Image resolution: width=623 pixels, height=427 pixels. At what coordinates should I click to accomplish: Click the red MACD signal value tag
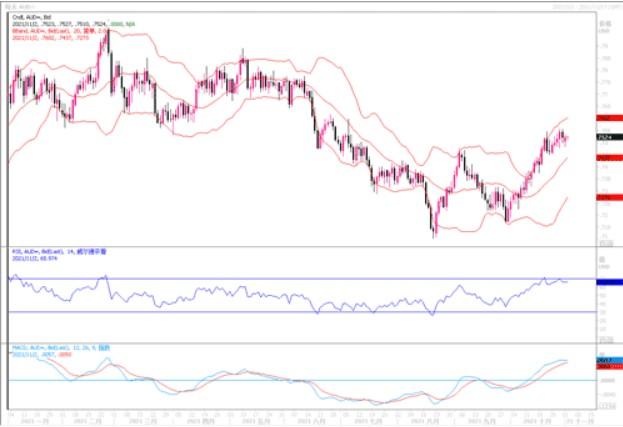604,366
